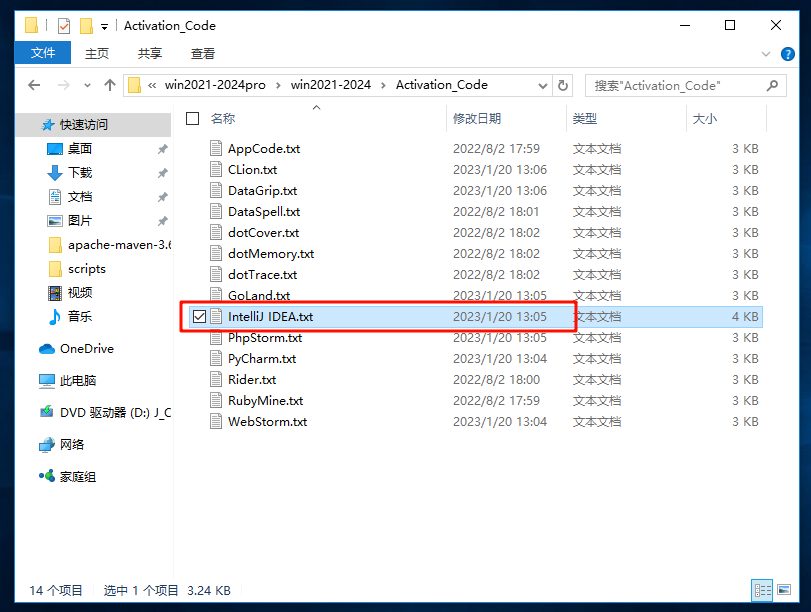Open recent locations dropdown arrow
811x612 pixels.
click(x=87, y=85)
